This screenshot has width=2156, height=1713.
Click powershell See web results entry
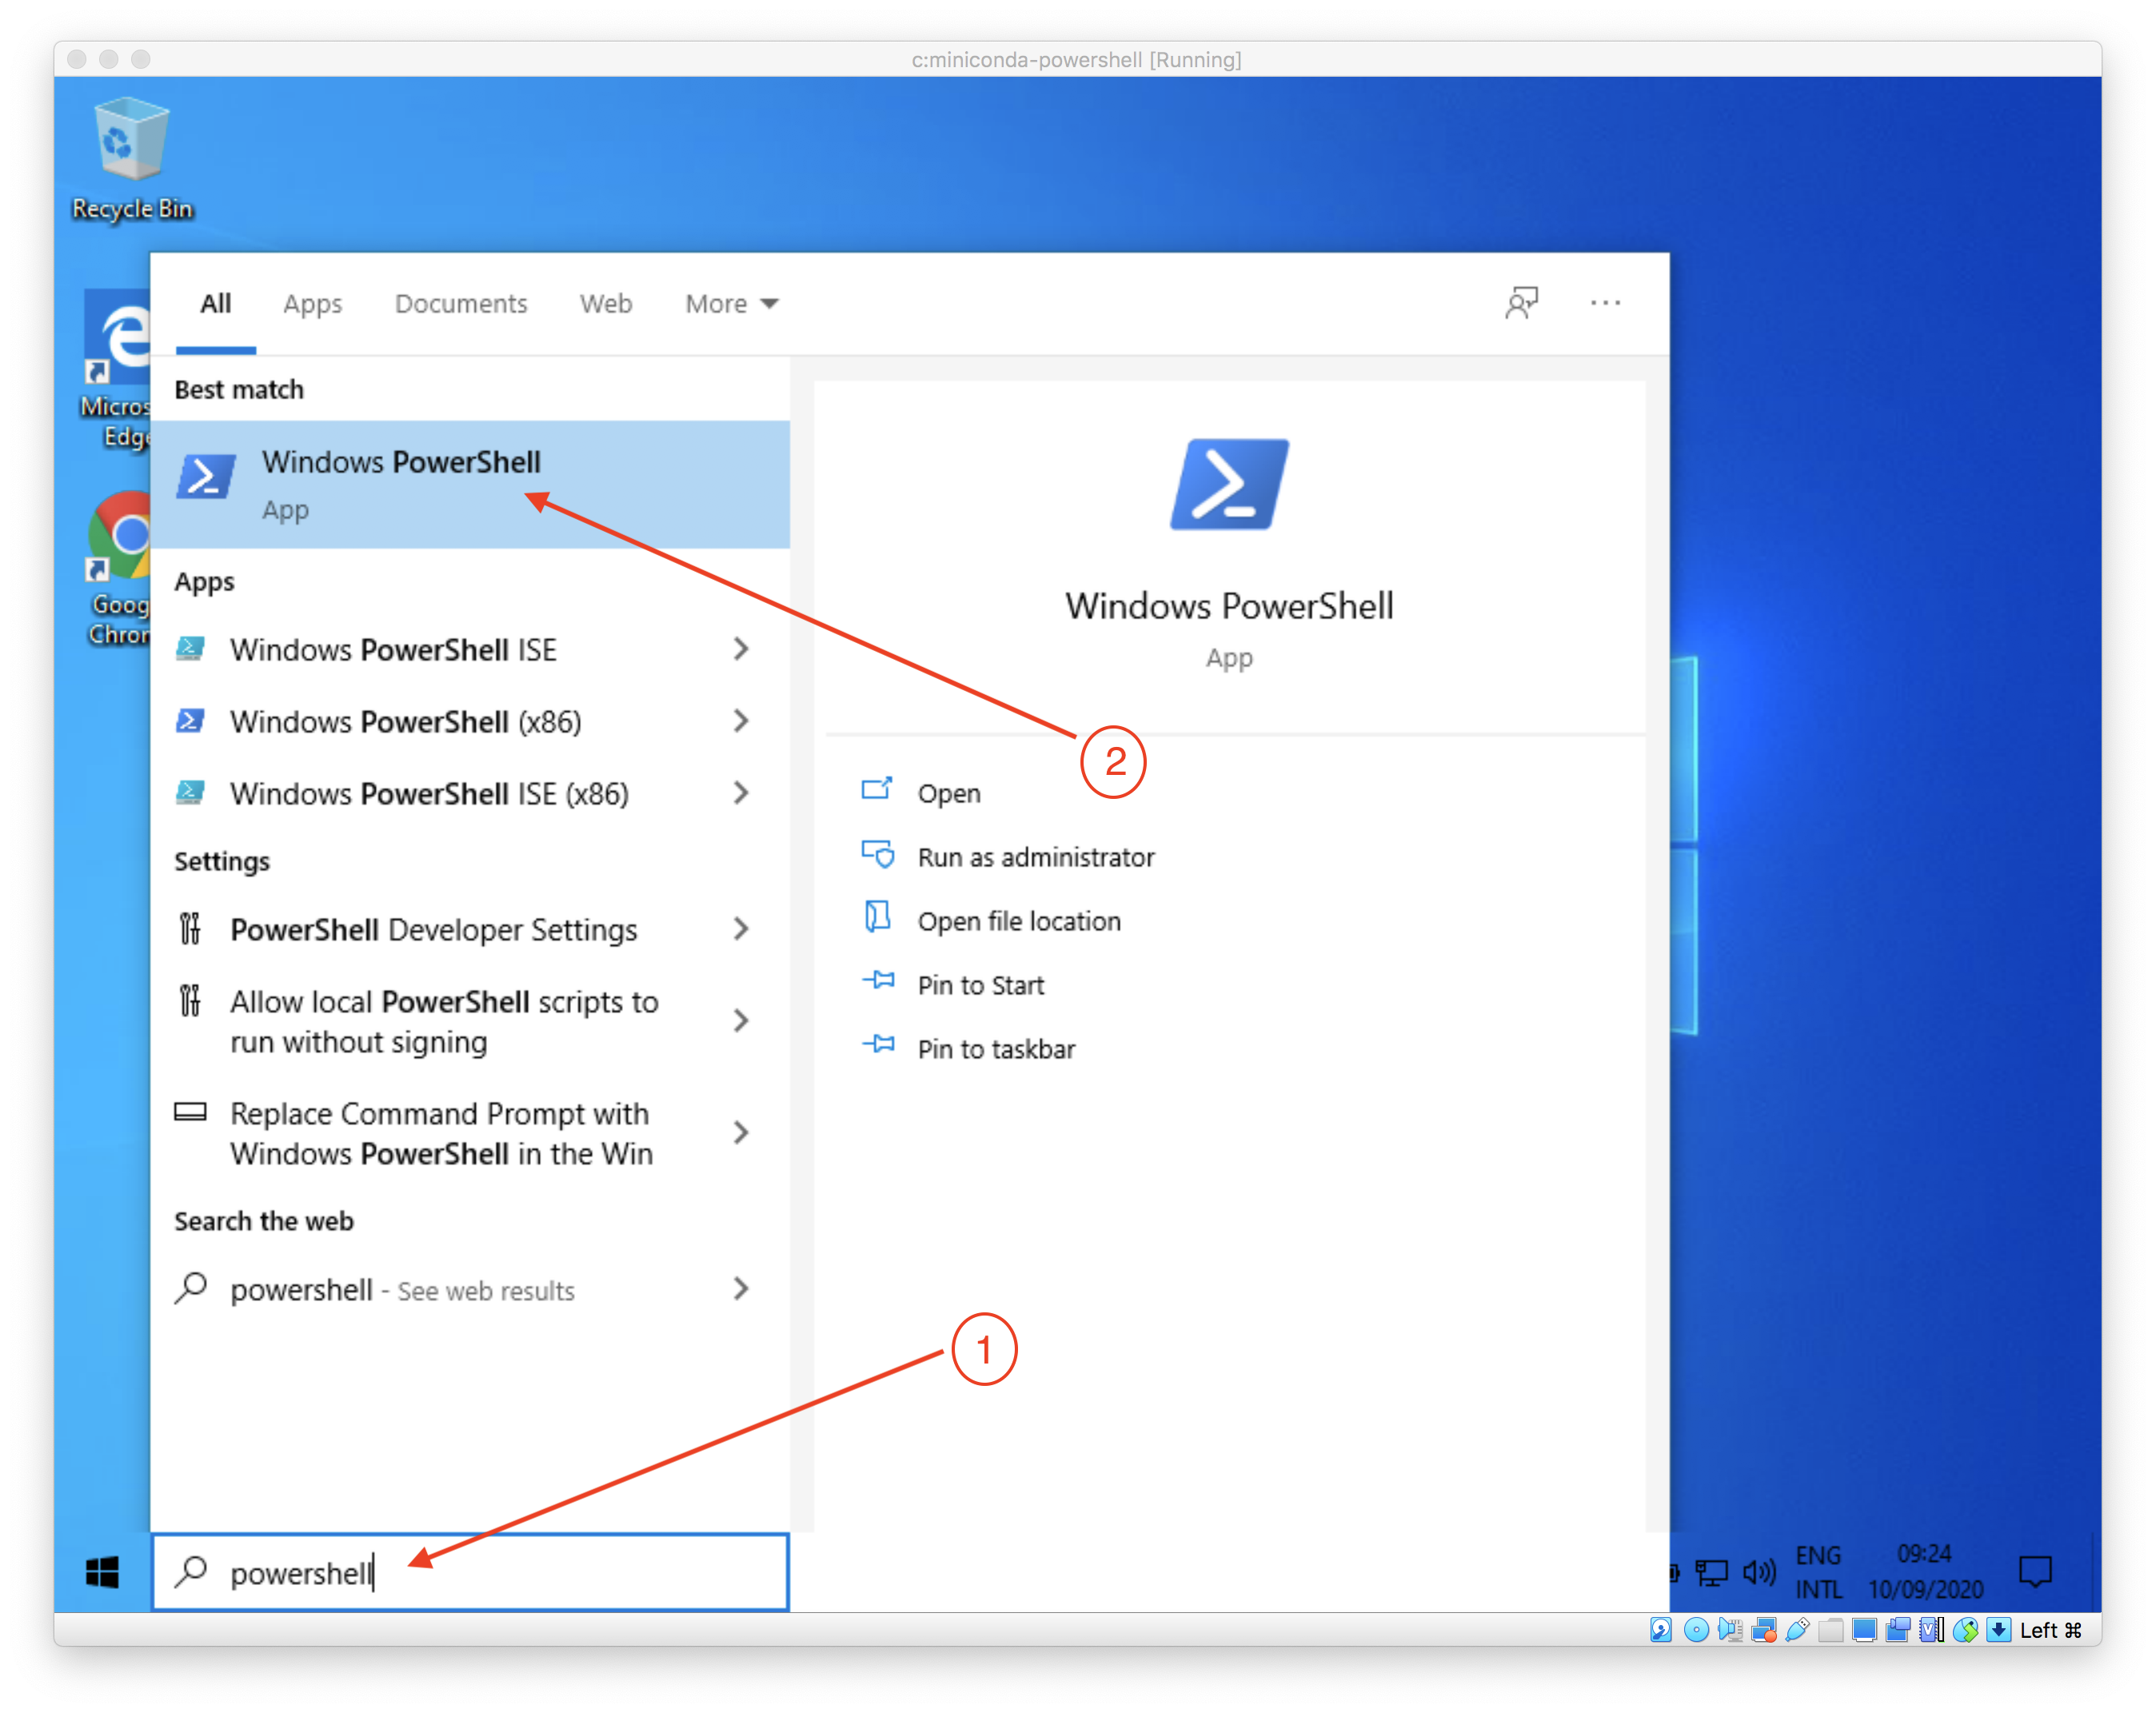click(470, 1289)
